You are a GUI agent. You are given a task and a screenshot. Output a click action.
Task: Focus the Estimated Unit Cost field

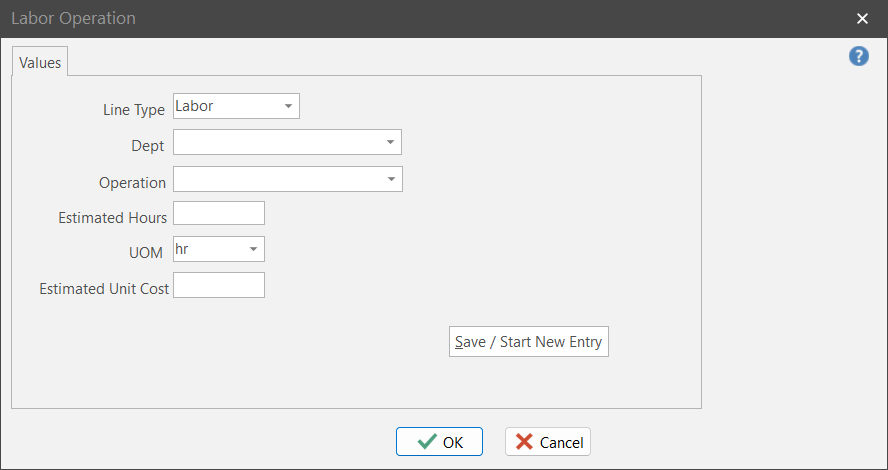[219, 286]
